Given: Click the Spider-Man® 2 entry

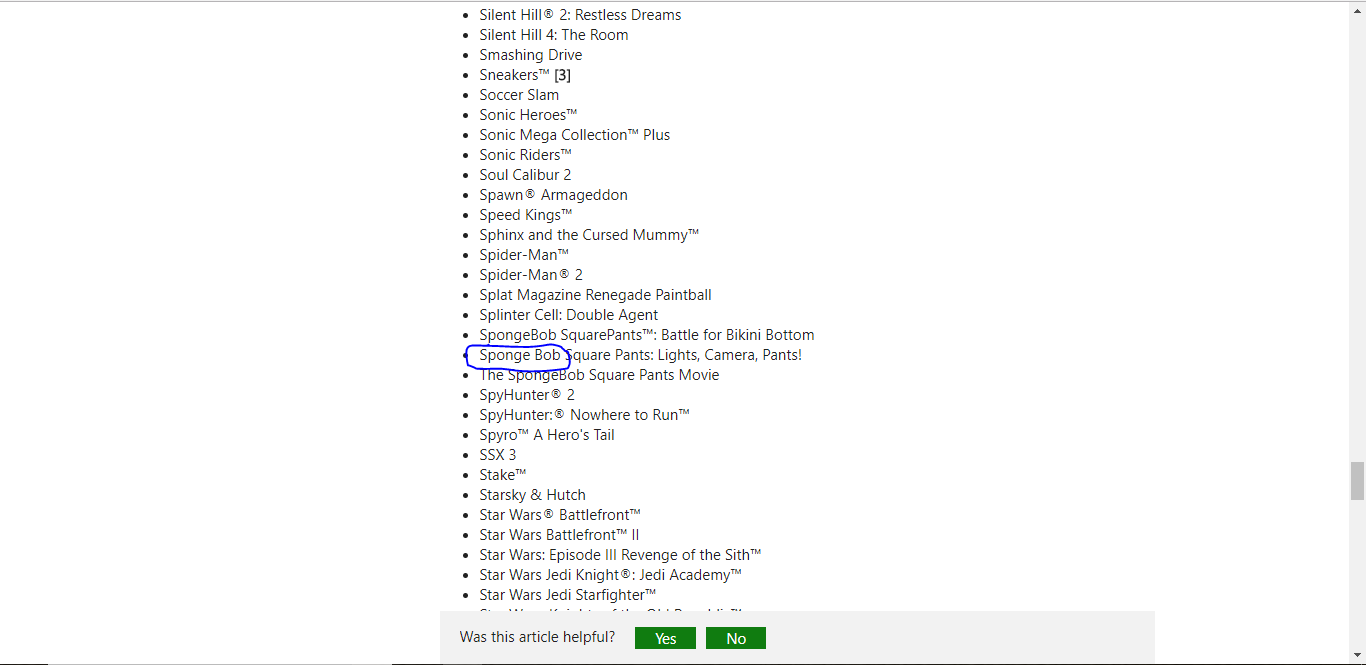Looking at the screenshot, I should [531, 275].
